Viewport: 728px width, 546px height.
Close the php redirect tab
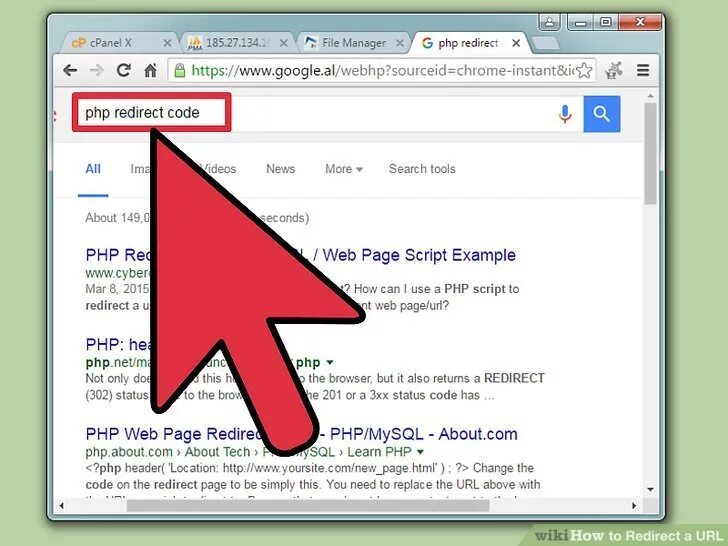516,43
